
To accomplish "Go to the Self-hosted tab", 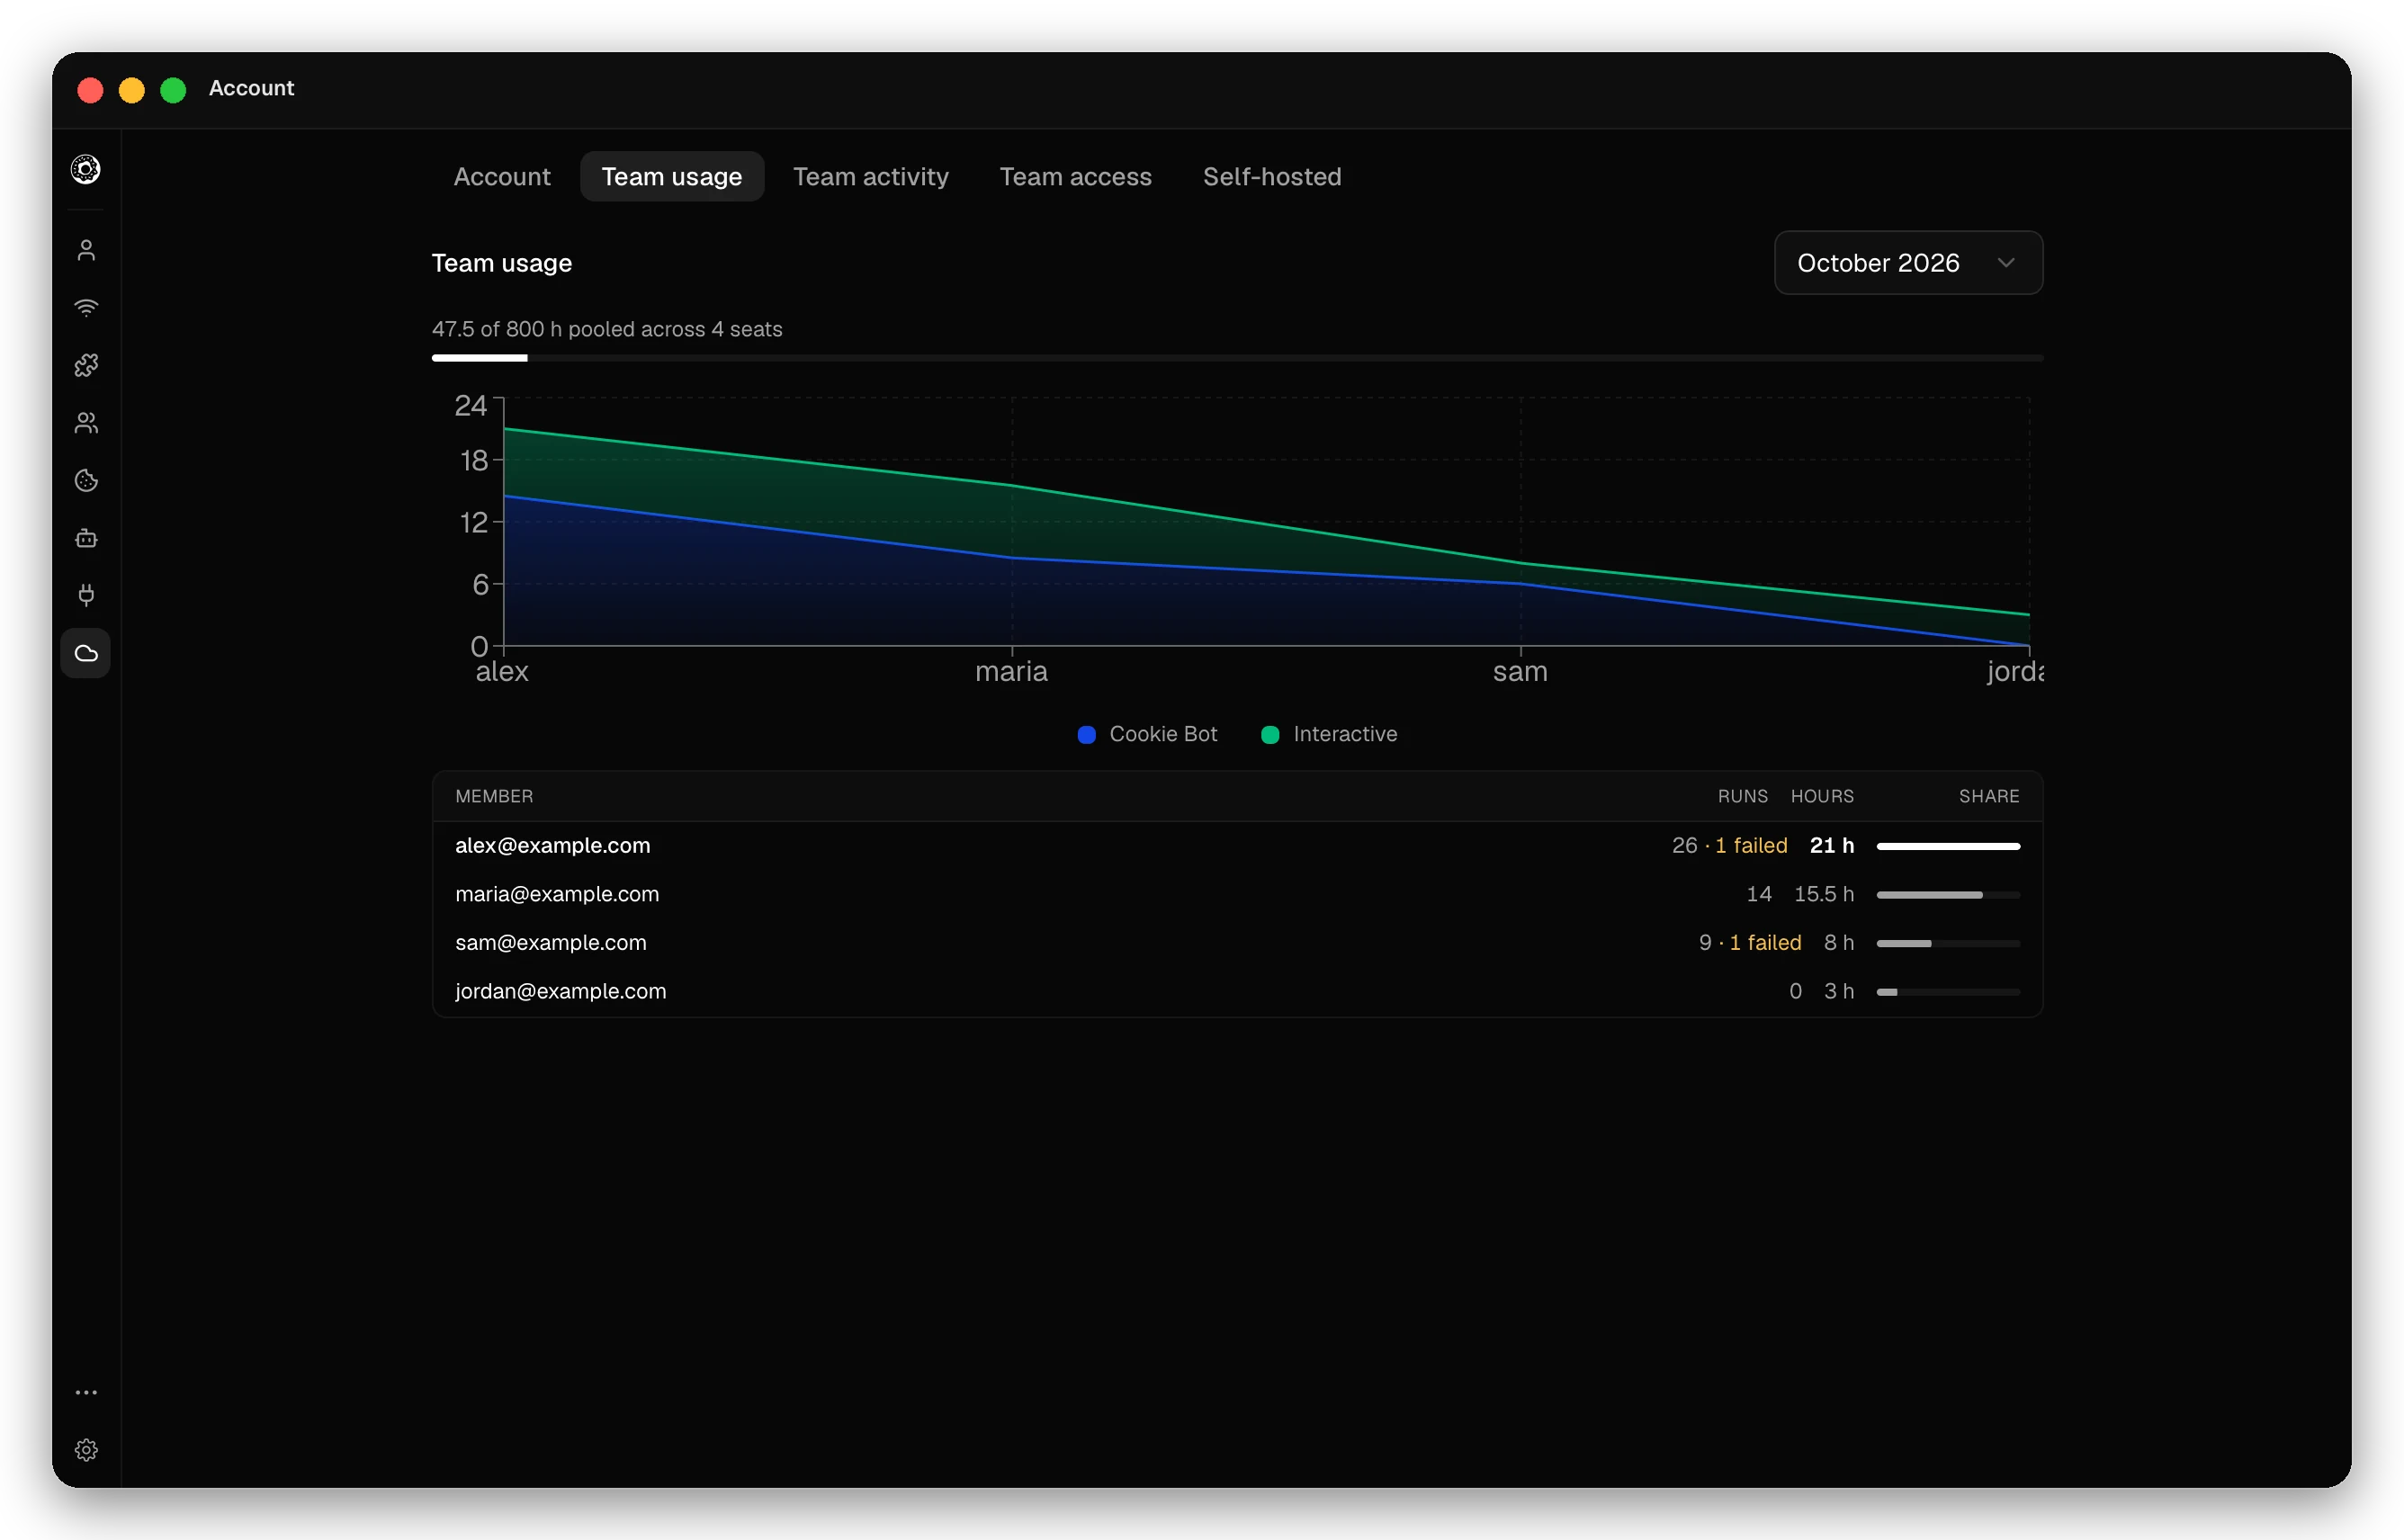I will (1271, 176).
